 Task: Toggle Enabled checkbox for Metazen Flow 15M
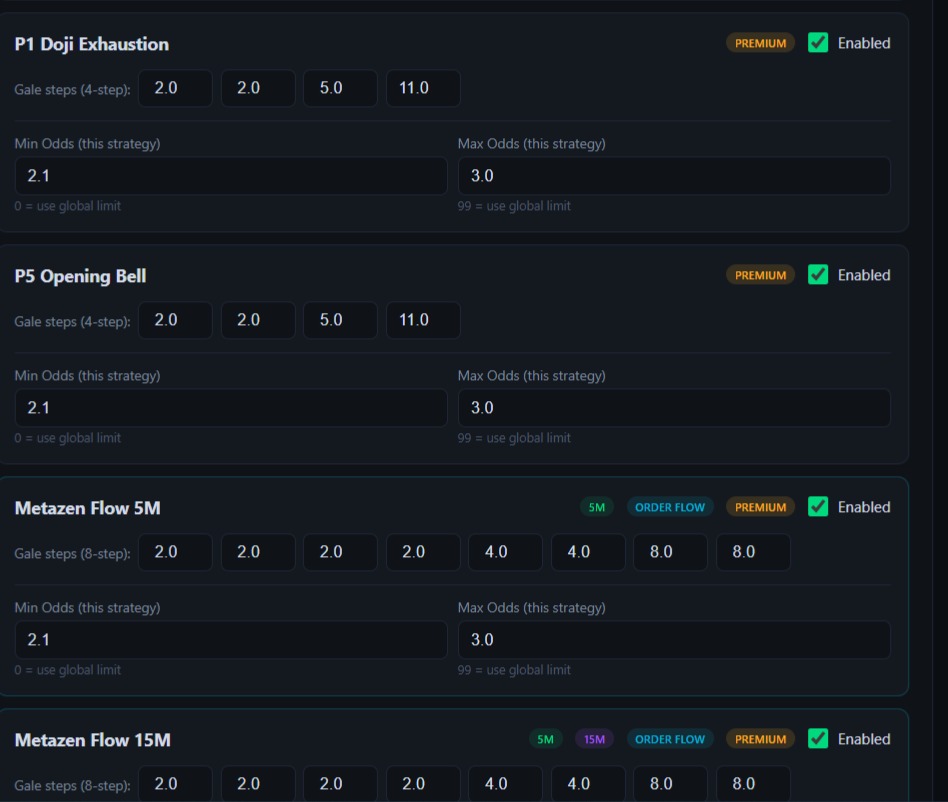pos(817,739)
